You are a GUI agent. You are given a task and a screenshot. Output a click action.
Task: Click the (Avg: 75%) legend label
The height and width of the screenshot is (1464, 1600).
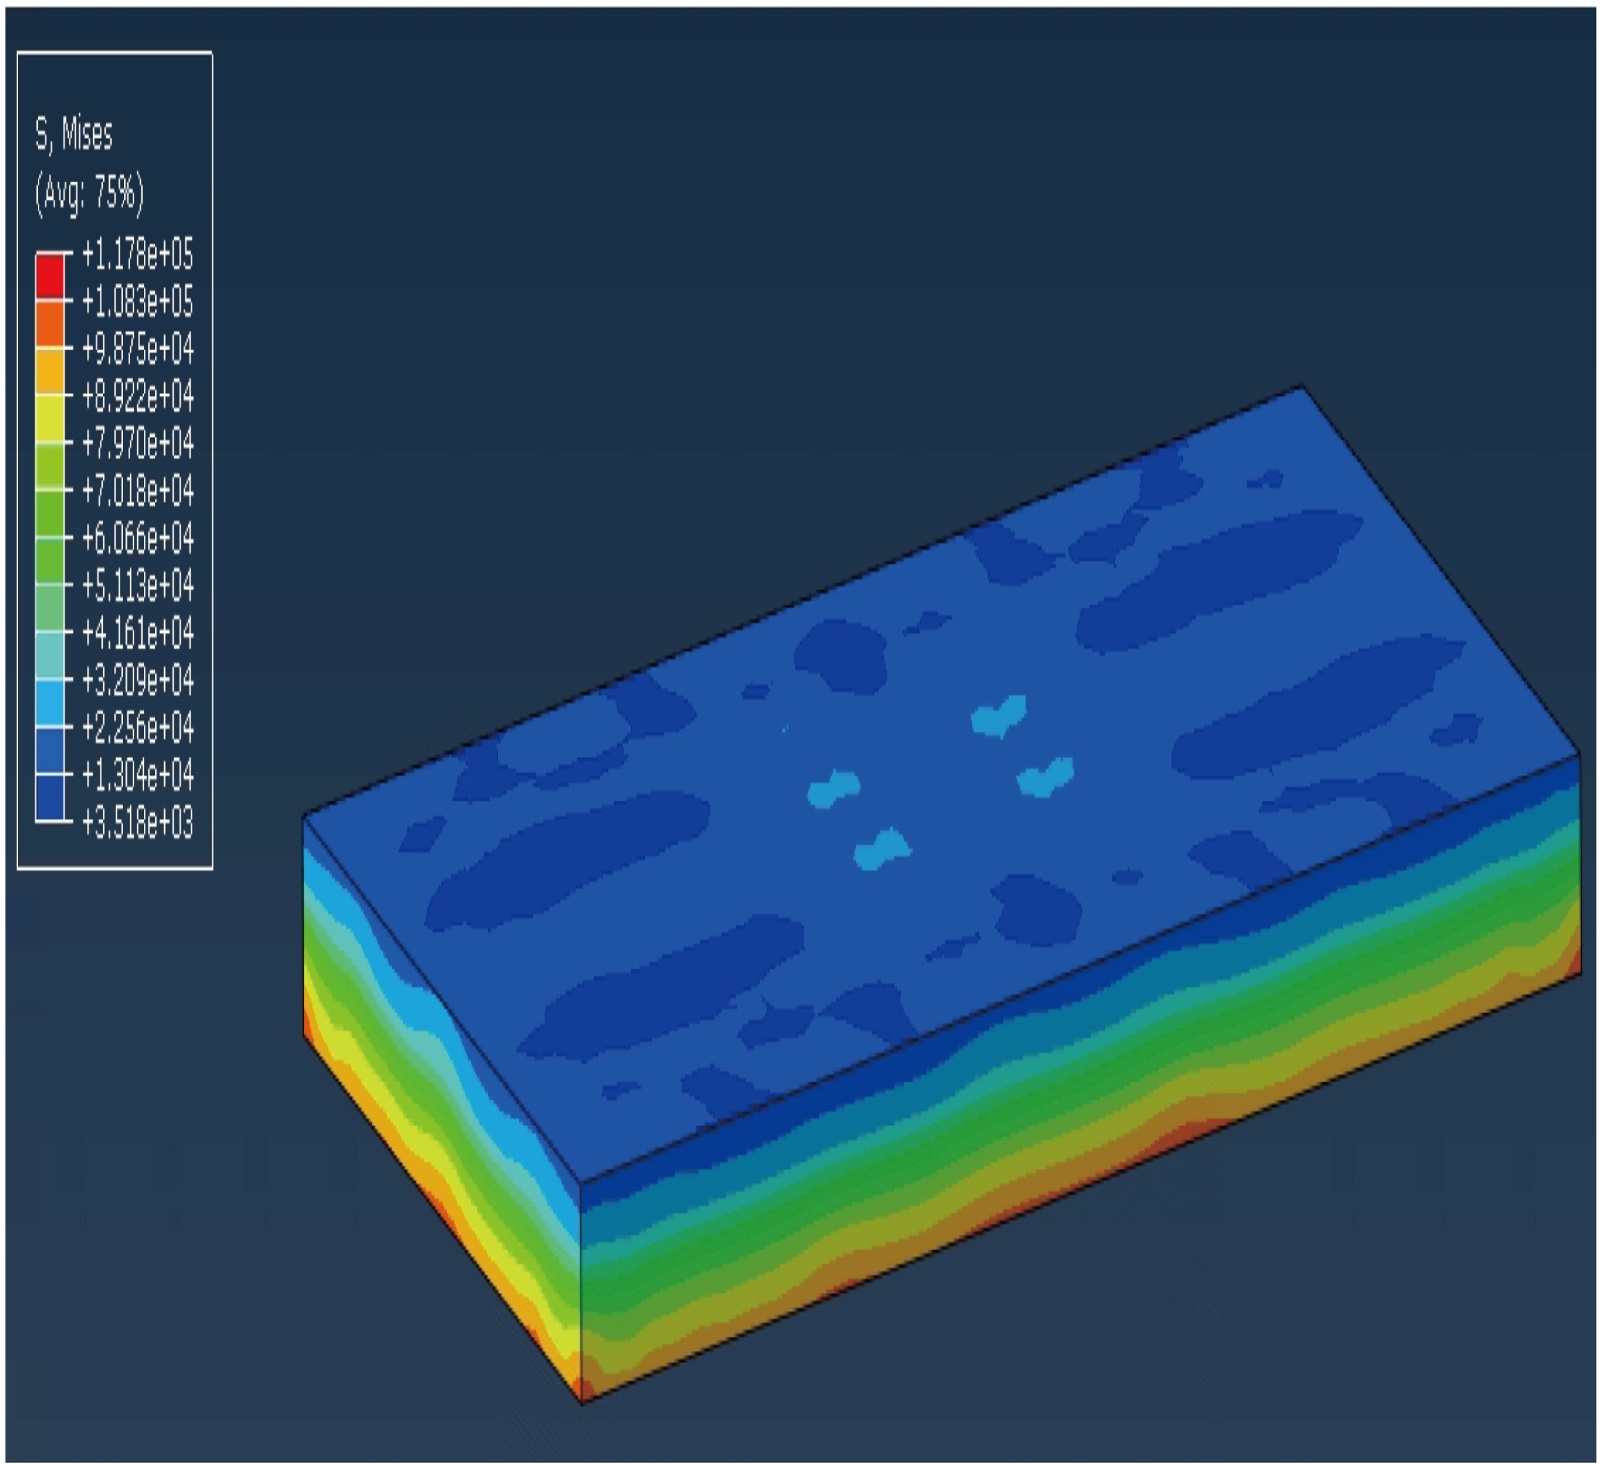point(89,193)
